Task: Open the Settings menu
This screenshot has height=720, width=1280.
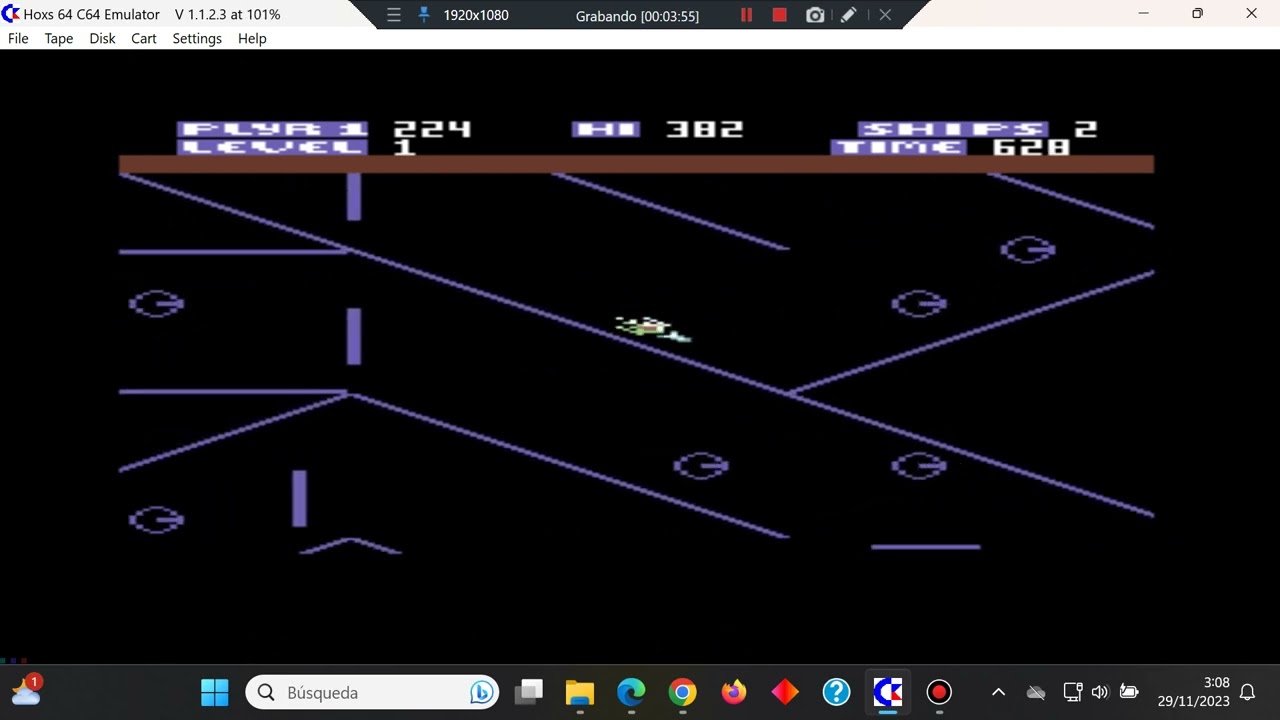Action: pyautogui.click(x=197, y=38)
